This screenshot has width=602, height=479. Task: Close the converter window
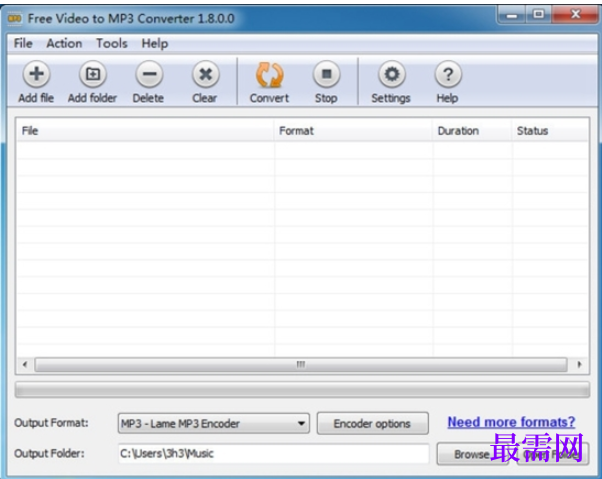pyautogui.click(x=576, y=15)
